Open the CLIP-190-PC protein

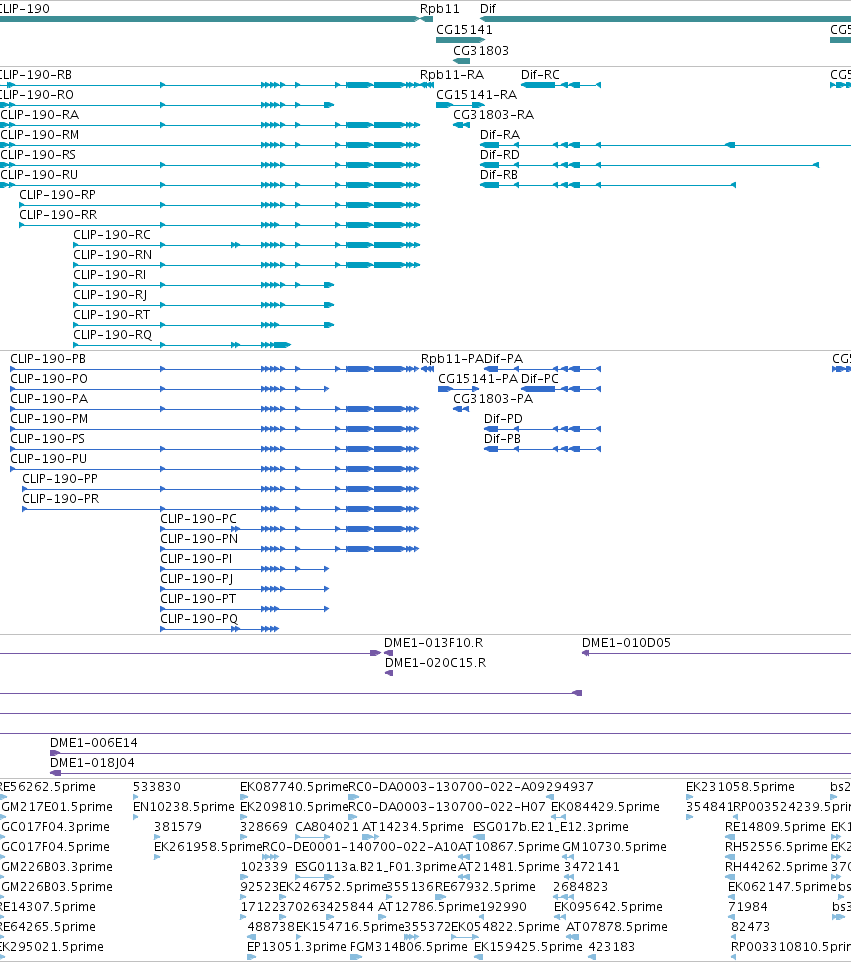coord(199,518)
